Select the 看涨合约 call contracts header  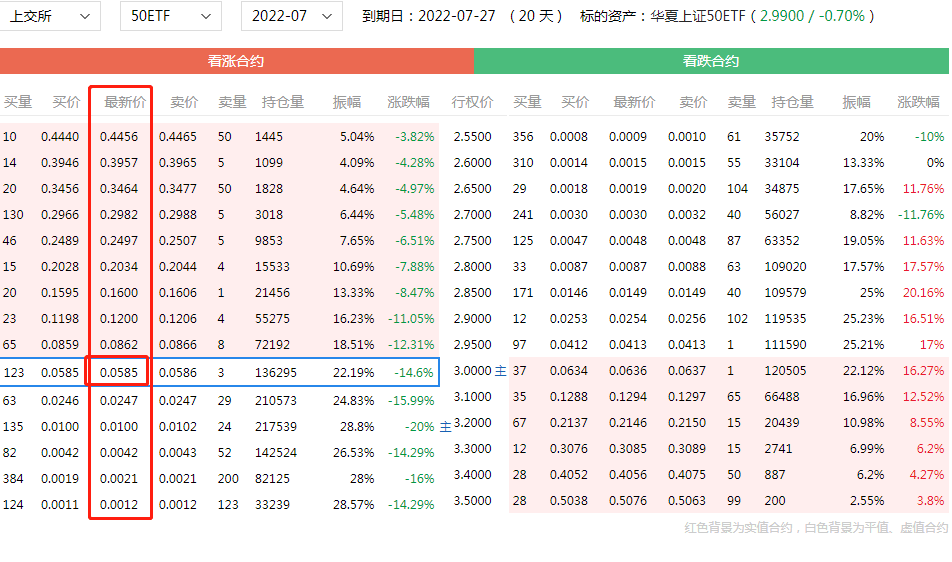(x=236, y=61)
